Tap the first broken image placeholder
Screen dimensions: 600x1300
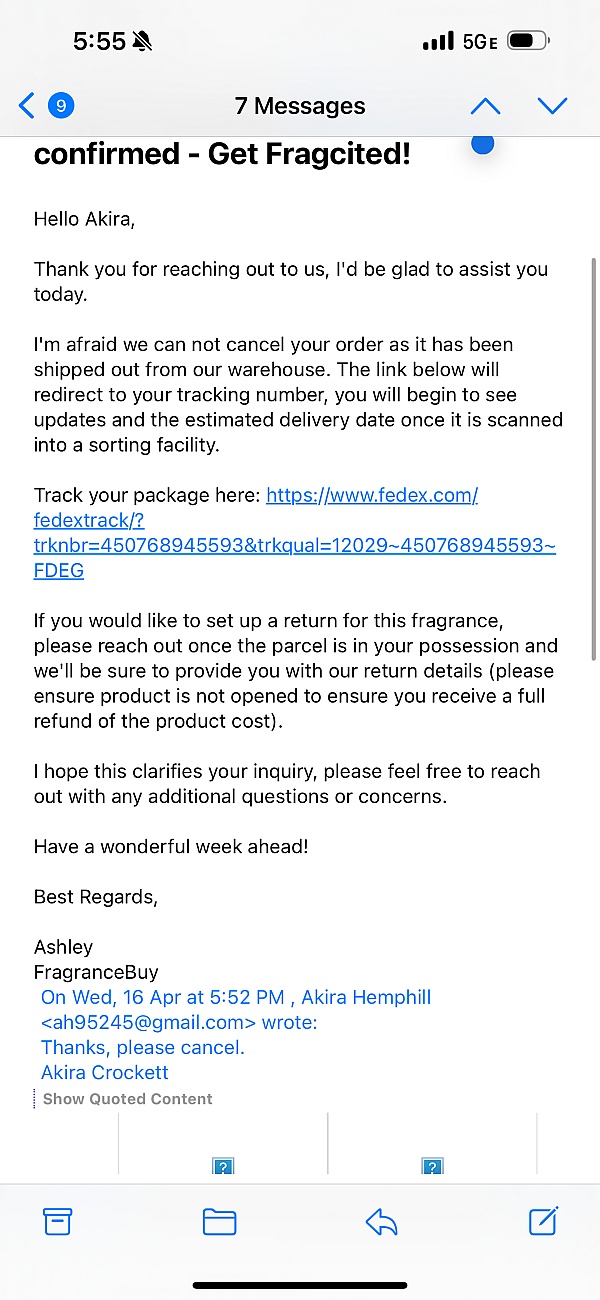click(x=223, y=1166)
